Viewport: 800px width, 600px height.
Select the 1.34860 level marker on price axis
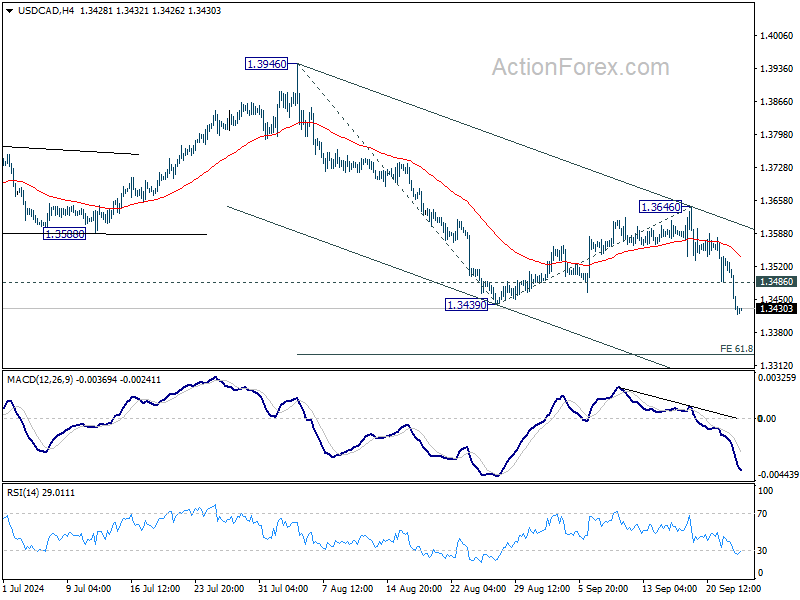click(776, 282)
